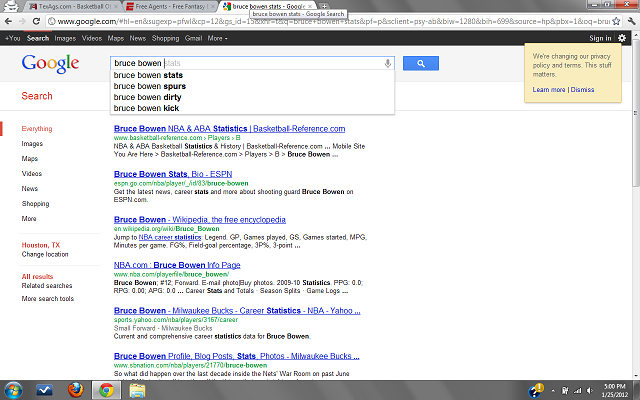Open Google options gear icon
The height and width of the screenshot is (400, 640).
pos(622,38)
